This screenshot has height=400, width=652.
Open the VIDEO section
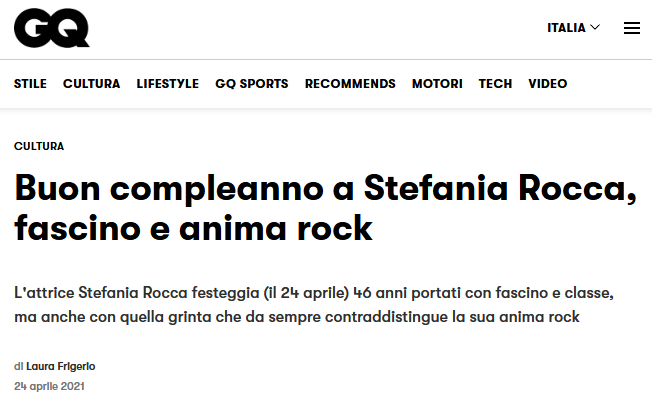click(x=547, y=84)
